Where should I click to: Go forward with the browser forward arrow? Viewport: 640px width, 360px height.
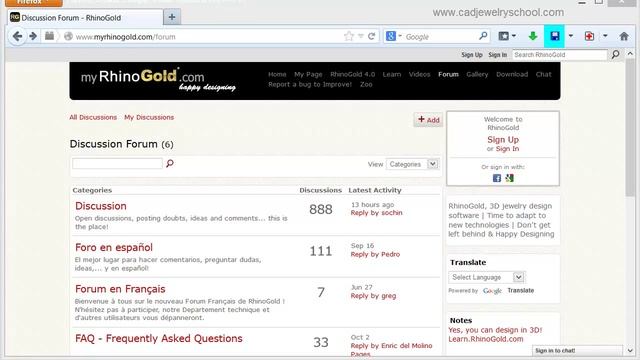(x=33, y=36)
